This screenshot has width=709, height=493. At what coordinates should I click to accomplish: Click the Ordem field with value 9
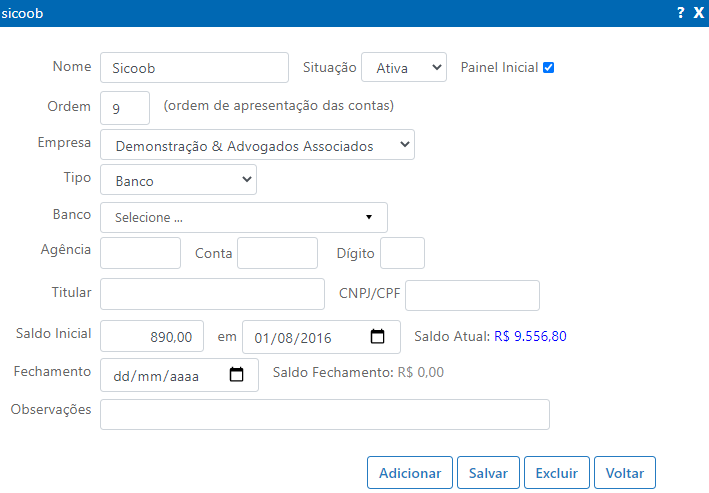tap(125, 108)
